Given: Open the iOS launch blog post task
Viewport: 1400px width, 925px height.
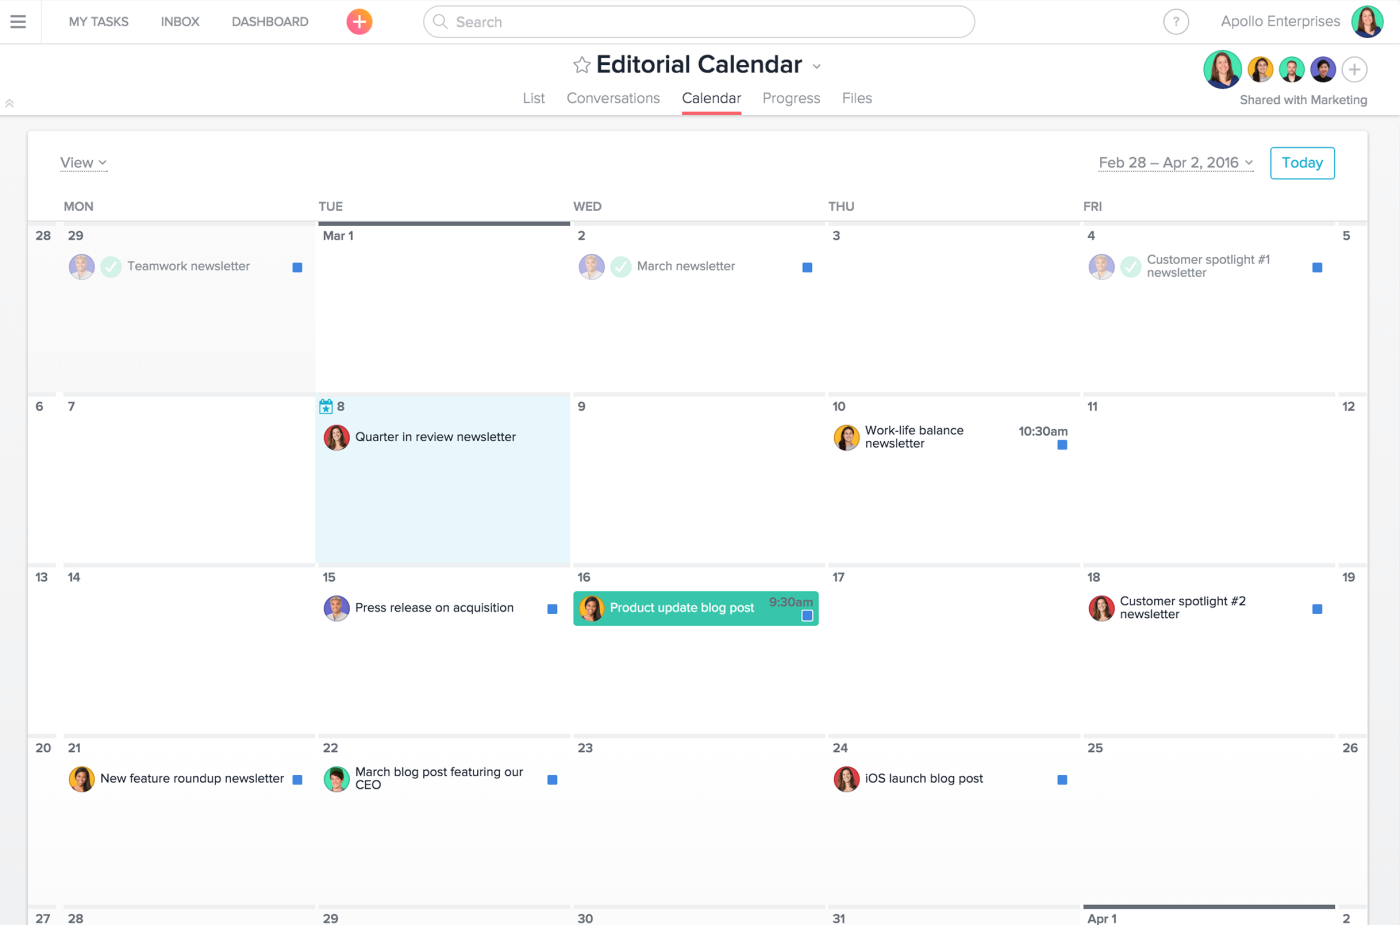Looking at the screenshot, I should [924, 779].
